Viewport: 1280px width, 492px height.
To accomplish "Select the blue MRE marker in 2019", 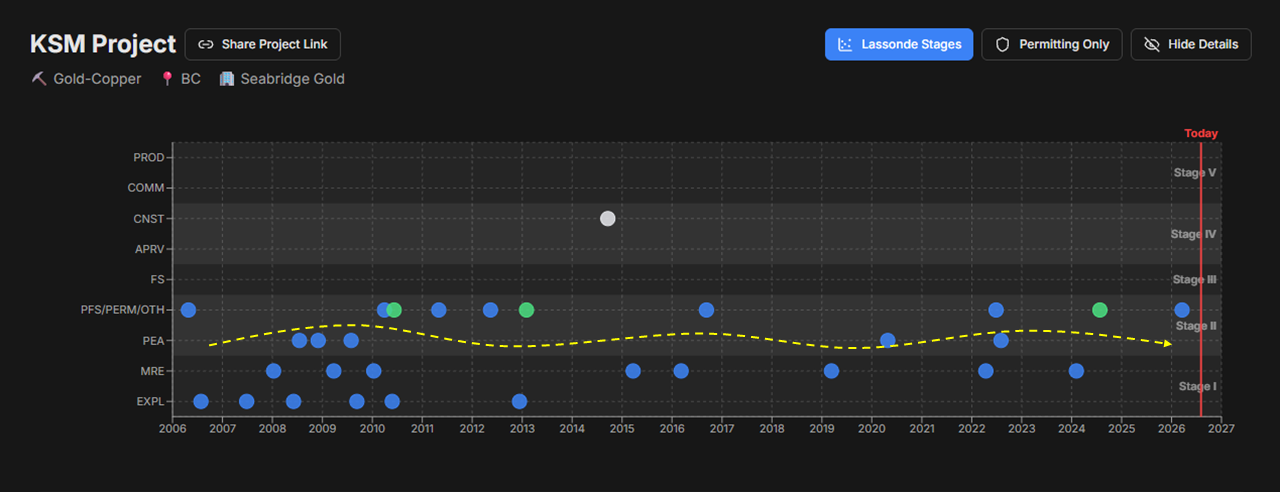I will [x=831, y=371].
